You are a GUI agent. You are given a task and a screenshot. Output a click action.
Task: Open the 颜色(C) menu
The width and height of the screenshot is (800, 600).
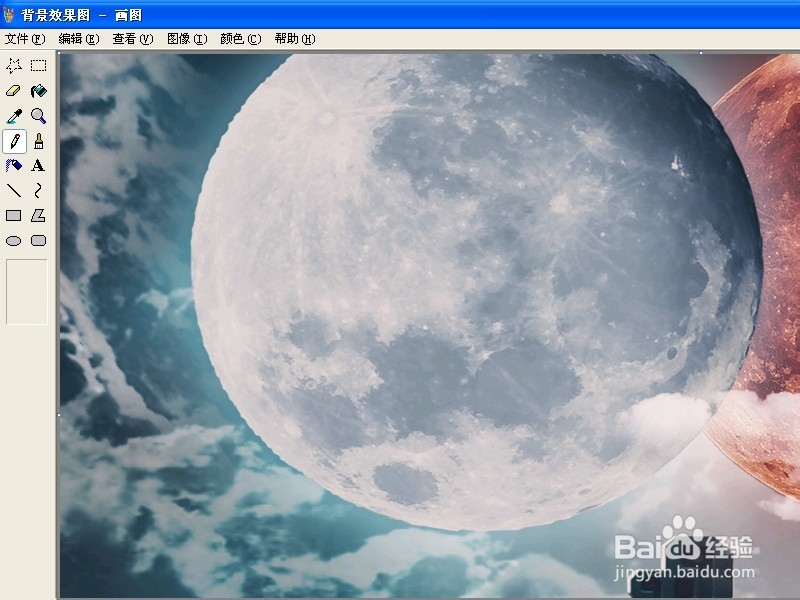[241, 39]
